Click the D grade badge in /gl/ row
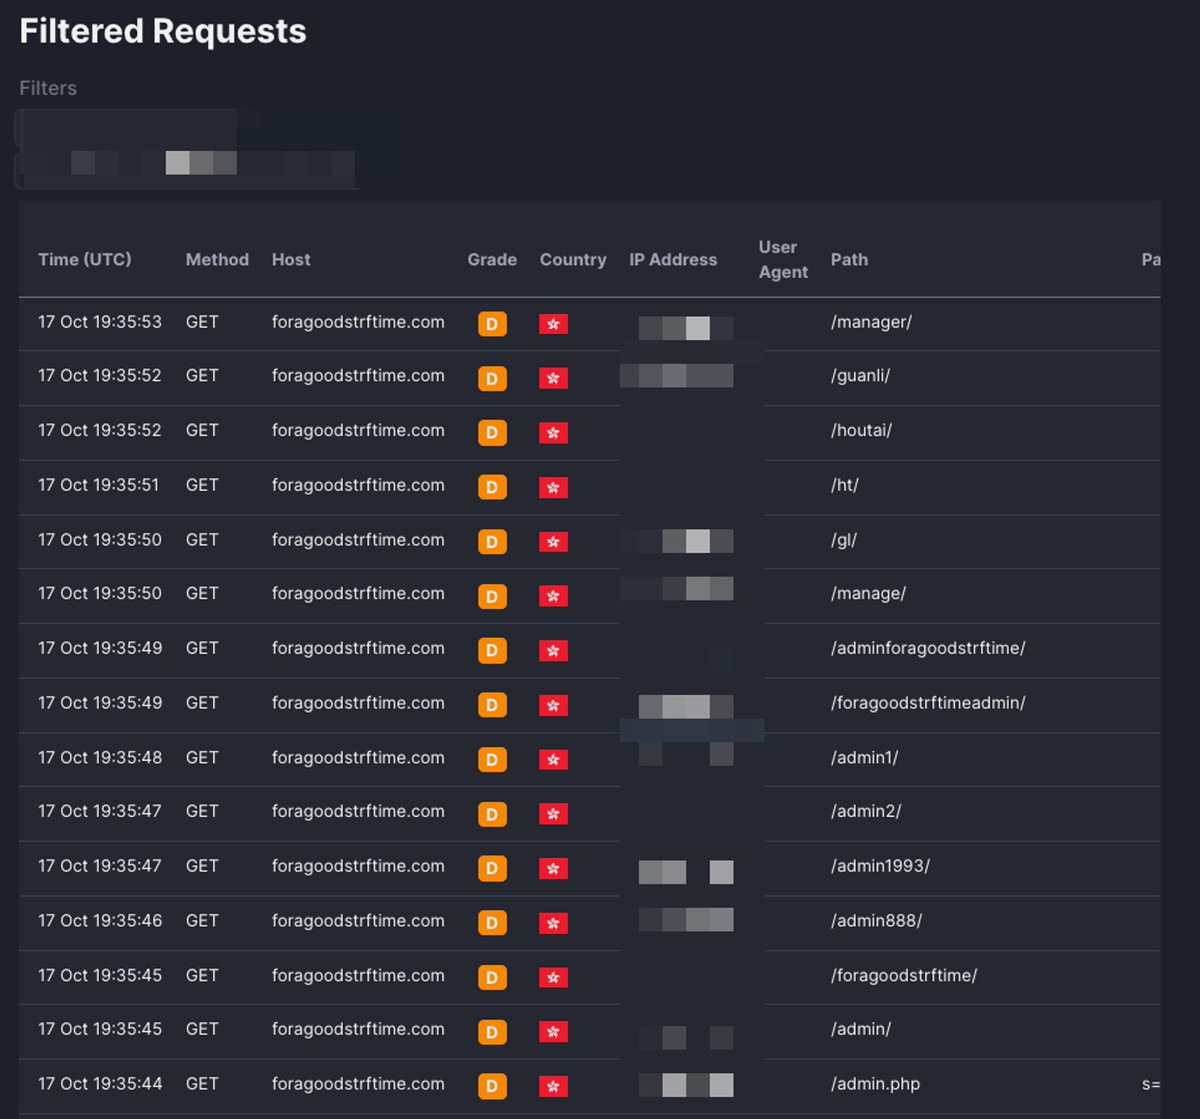This screenshot has height=1119, width=1200. 492,542
